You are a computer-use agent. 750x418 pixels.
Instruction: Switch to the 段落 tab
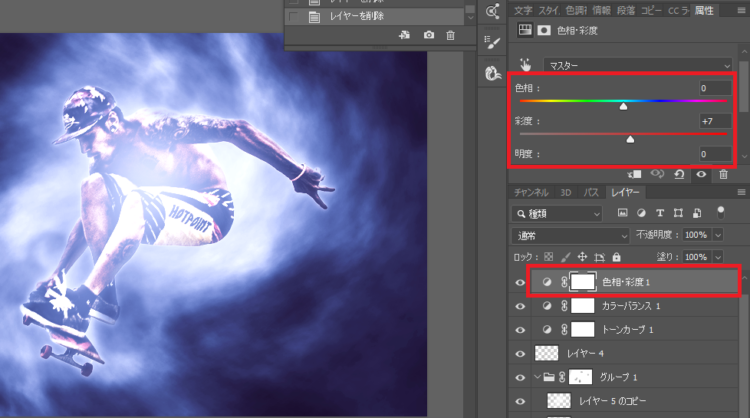coord(626,11)
